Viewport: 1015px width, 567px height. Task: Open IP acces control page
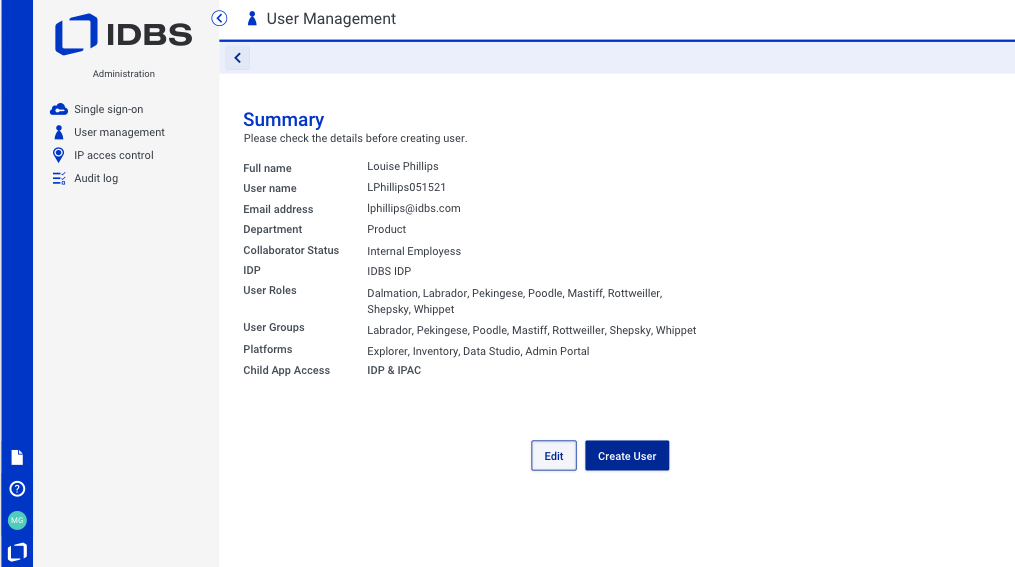113,155
